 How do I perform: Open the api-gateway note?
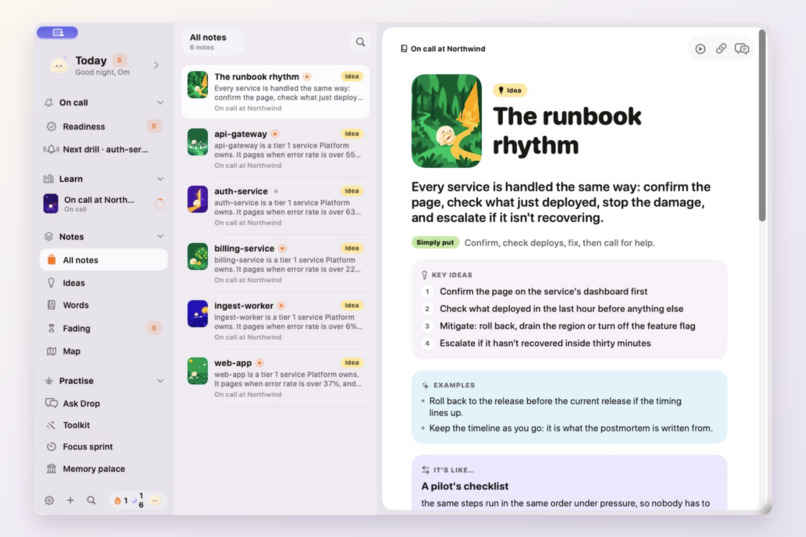(276, 149)
